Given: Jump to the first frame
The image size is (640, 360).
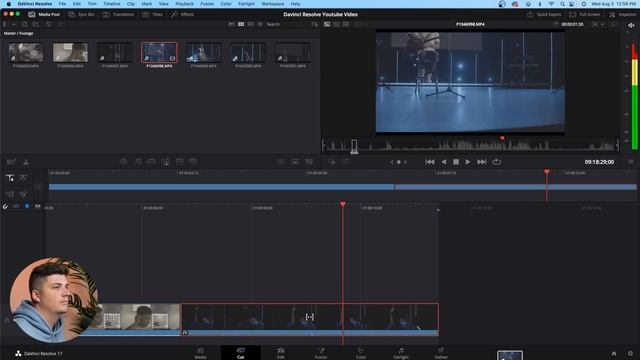Looking at the screenshot, I should (x=429, y=162).
